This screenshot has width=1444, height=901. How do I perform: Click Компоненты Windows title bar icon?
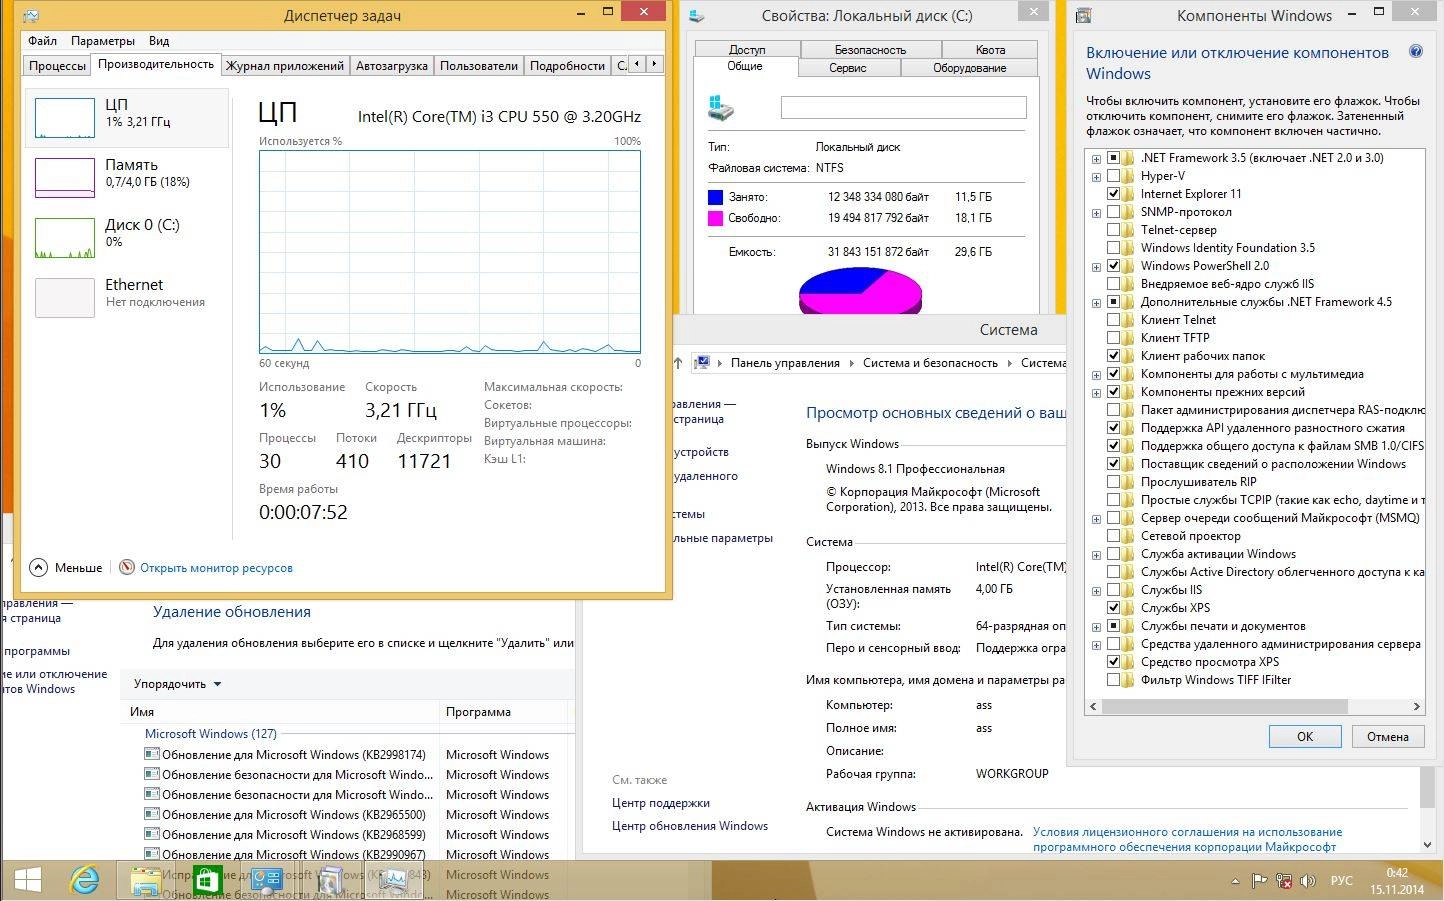tap(1083, 16)
